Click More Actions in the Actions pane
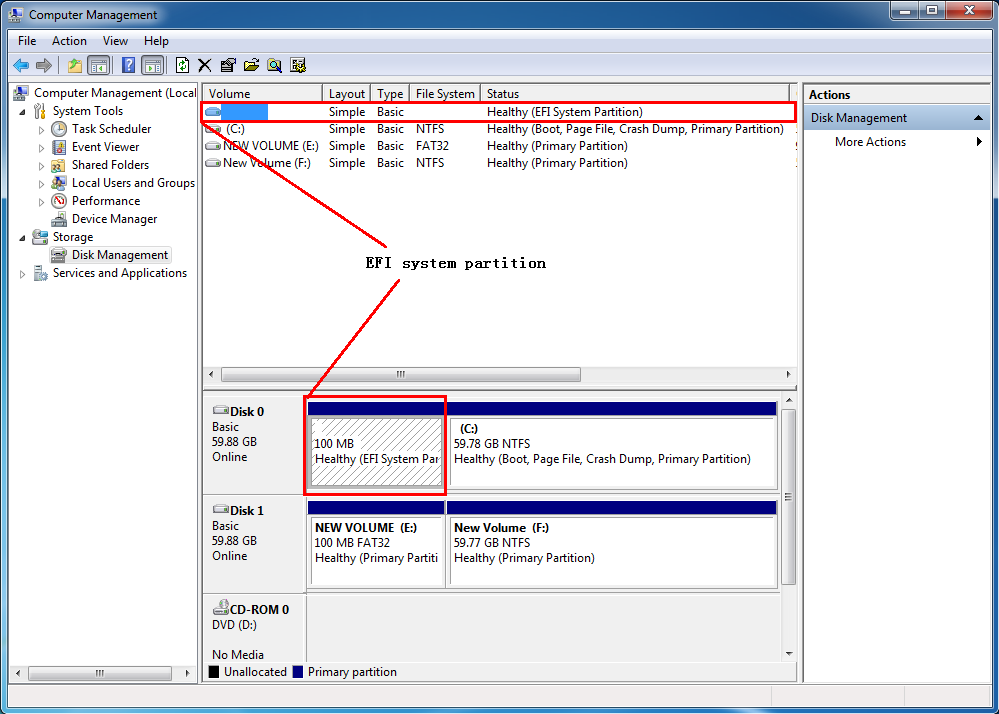This screenshot has width=999, height=714. point(869,141)
